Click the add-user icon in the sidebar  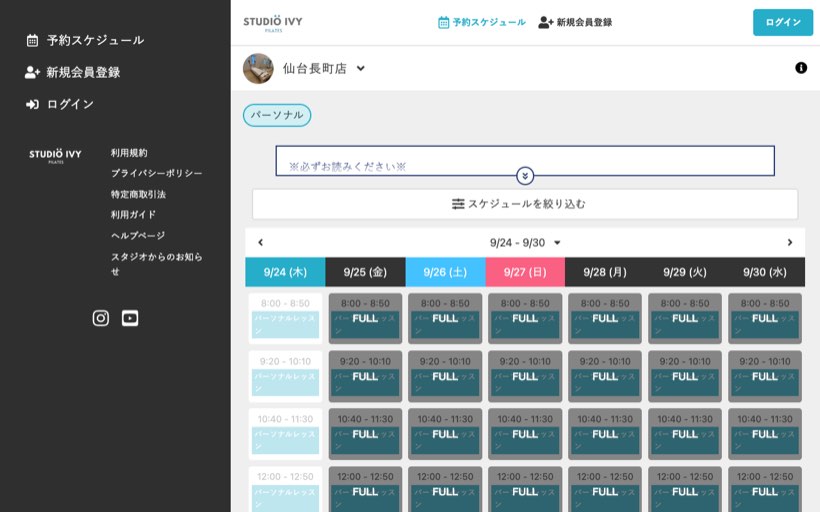[x=32, y=72]
